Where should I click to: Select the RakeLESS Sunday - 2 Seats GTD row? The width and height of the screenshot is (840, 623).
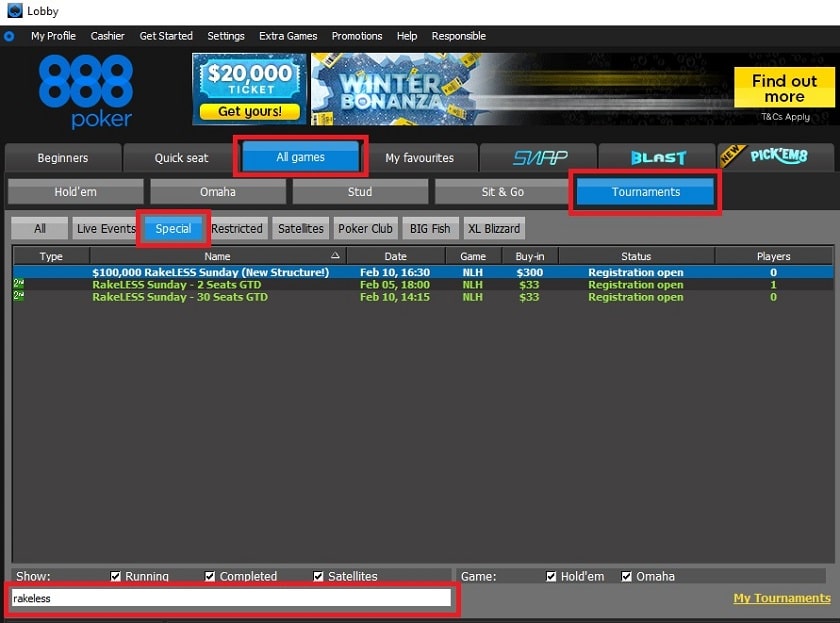tap(423, 284)
